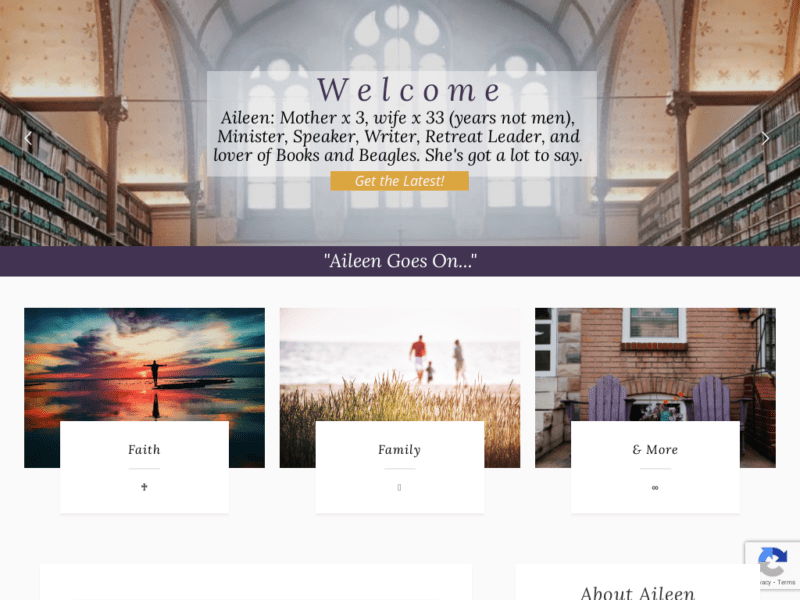Click the About Aileen heading
Viewport: 800px width, 600px height.
[x=637, y=593]
